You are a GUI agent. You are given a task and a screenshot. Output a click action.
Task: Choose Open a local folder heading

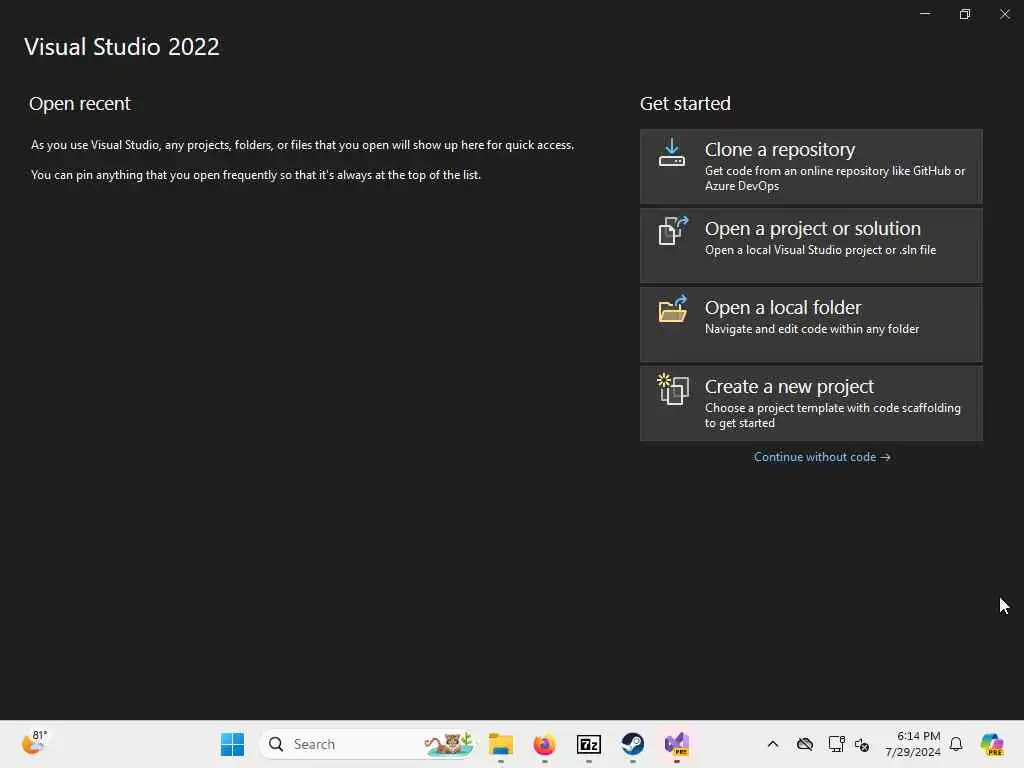coord(783,308)
